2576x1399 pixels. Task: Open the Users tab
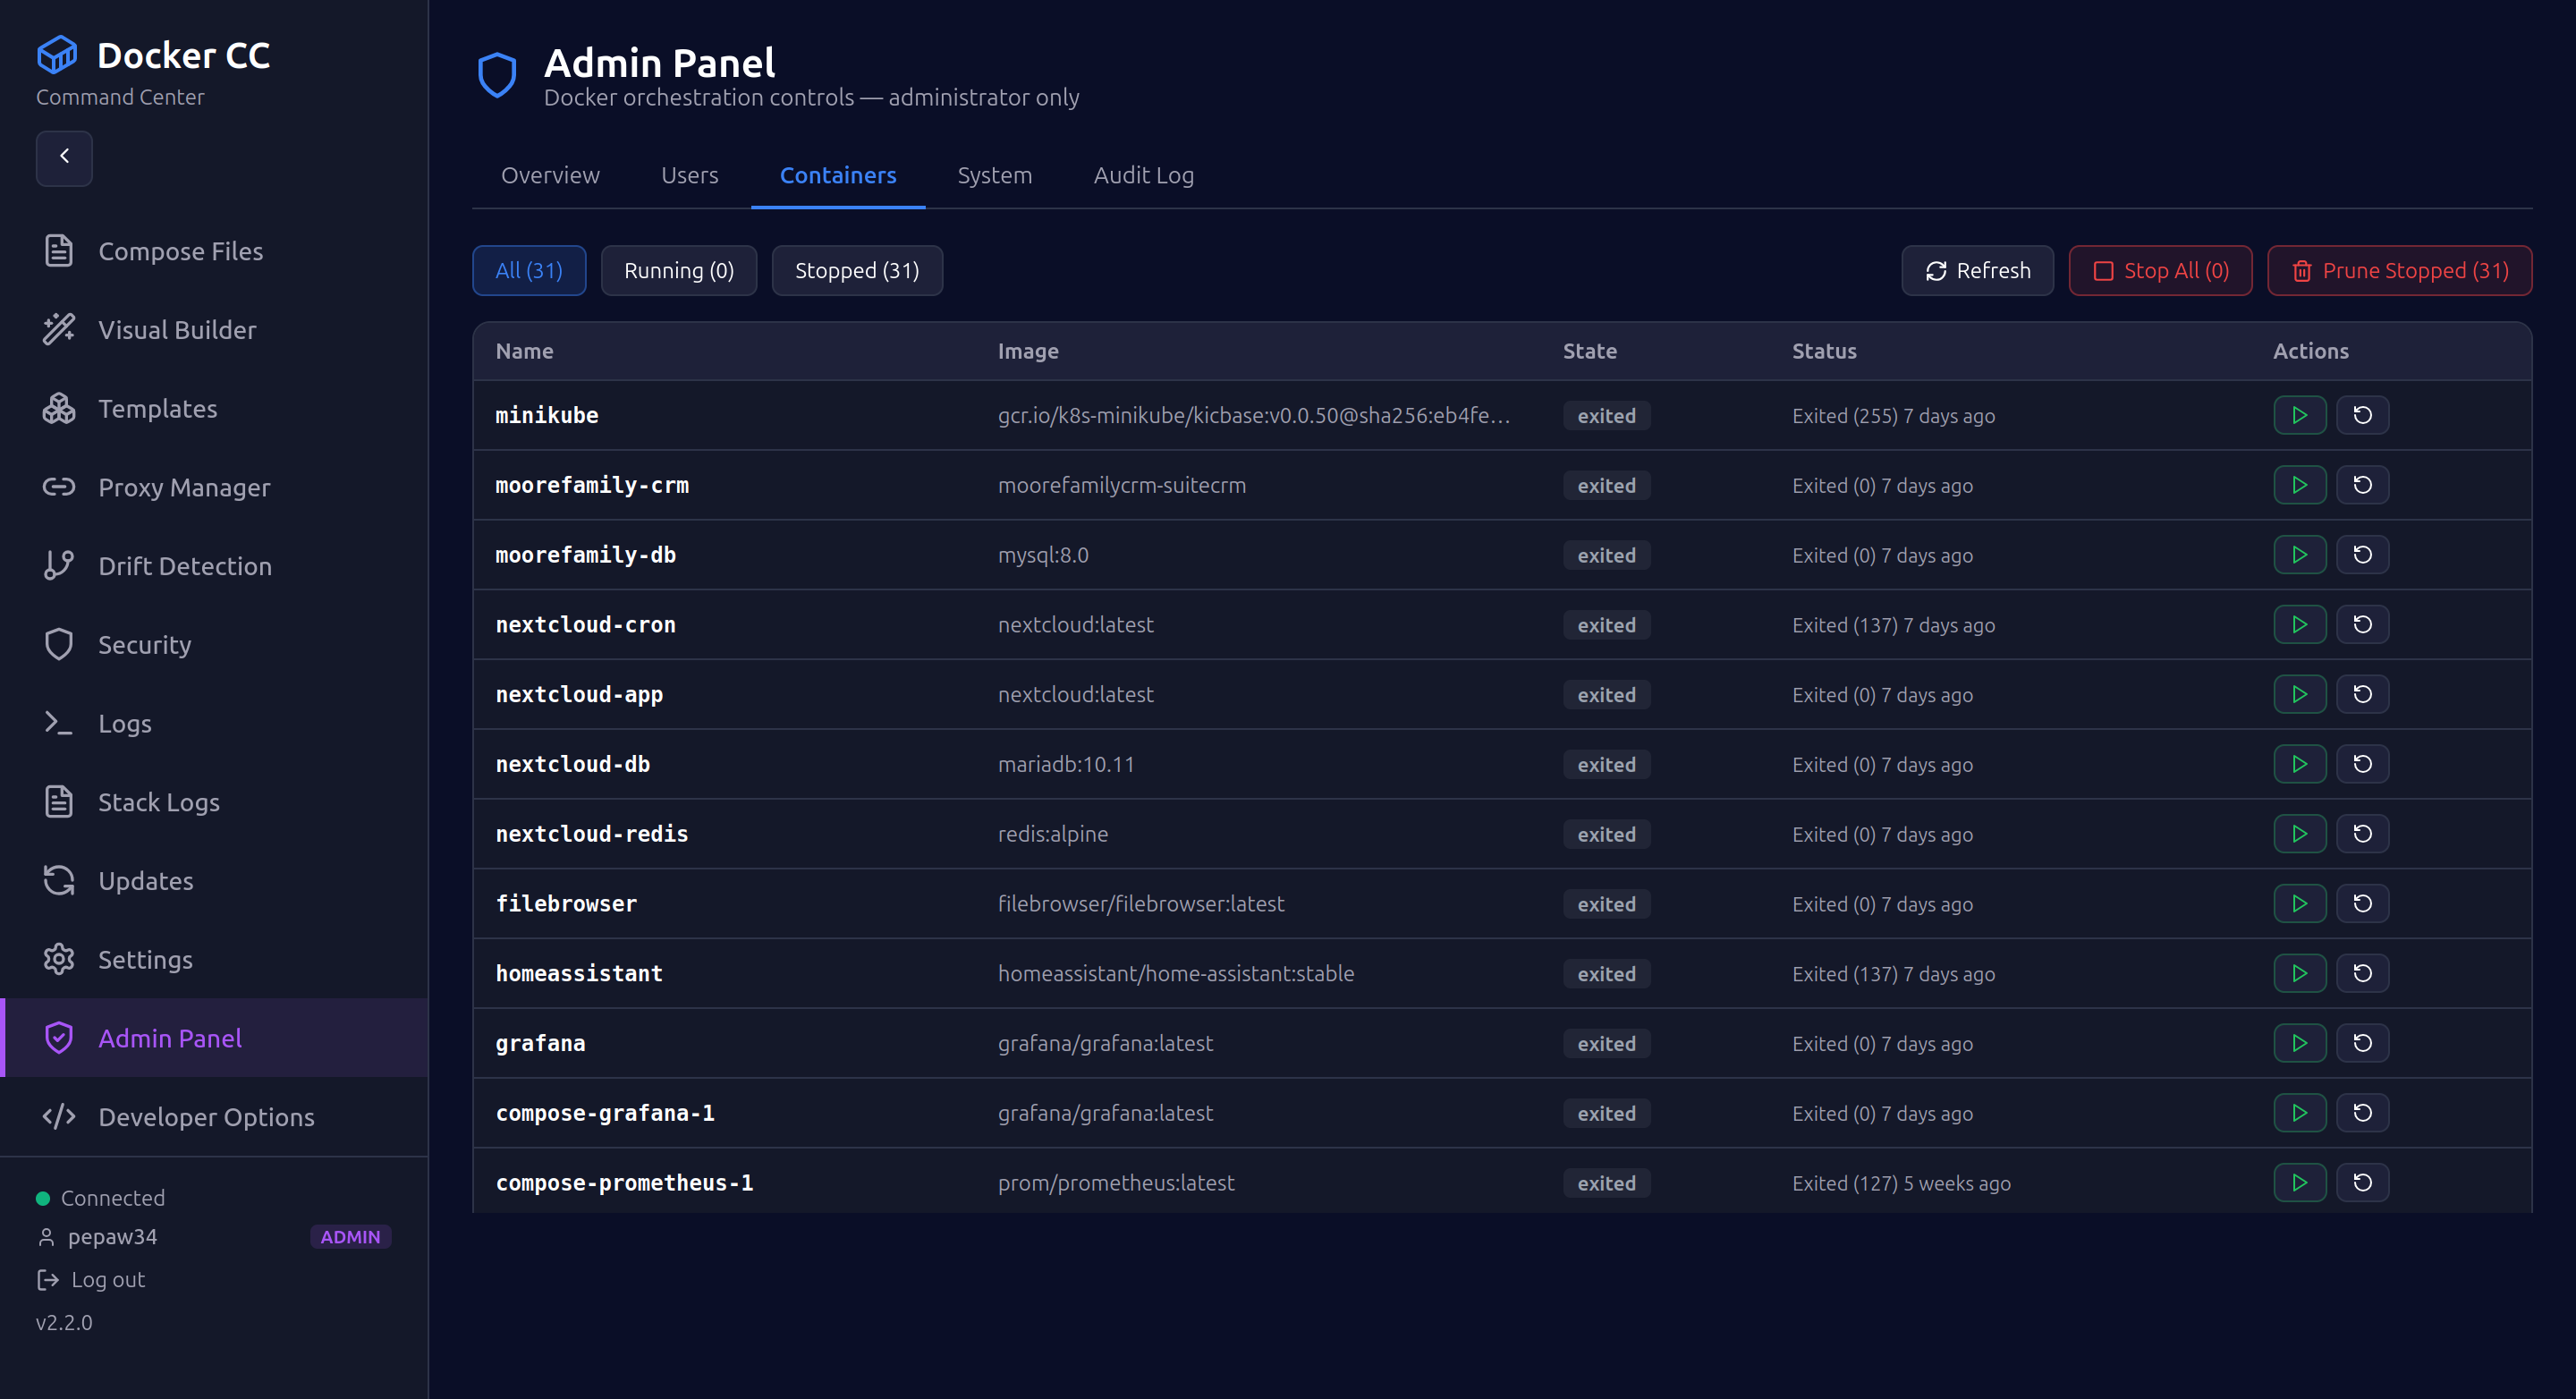[x=689, y=175]
